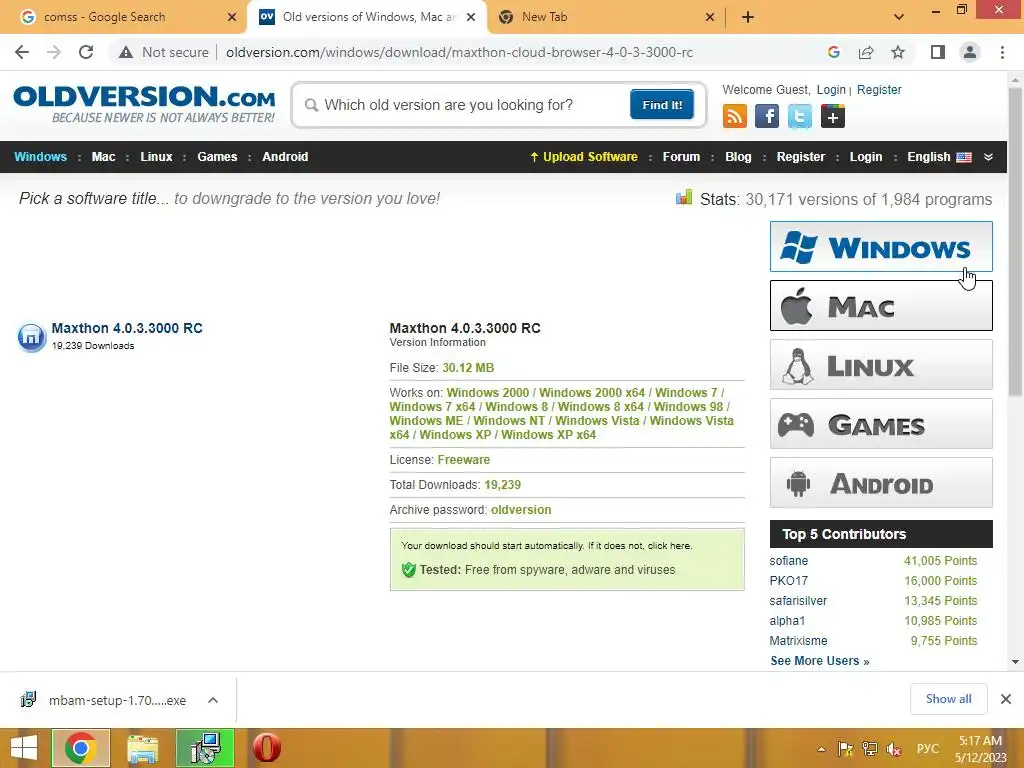
Task: Click the Action Center flag tray icon
Action: point(845,749)
